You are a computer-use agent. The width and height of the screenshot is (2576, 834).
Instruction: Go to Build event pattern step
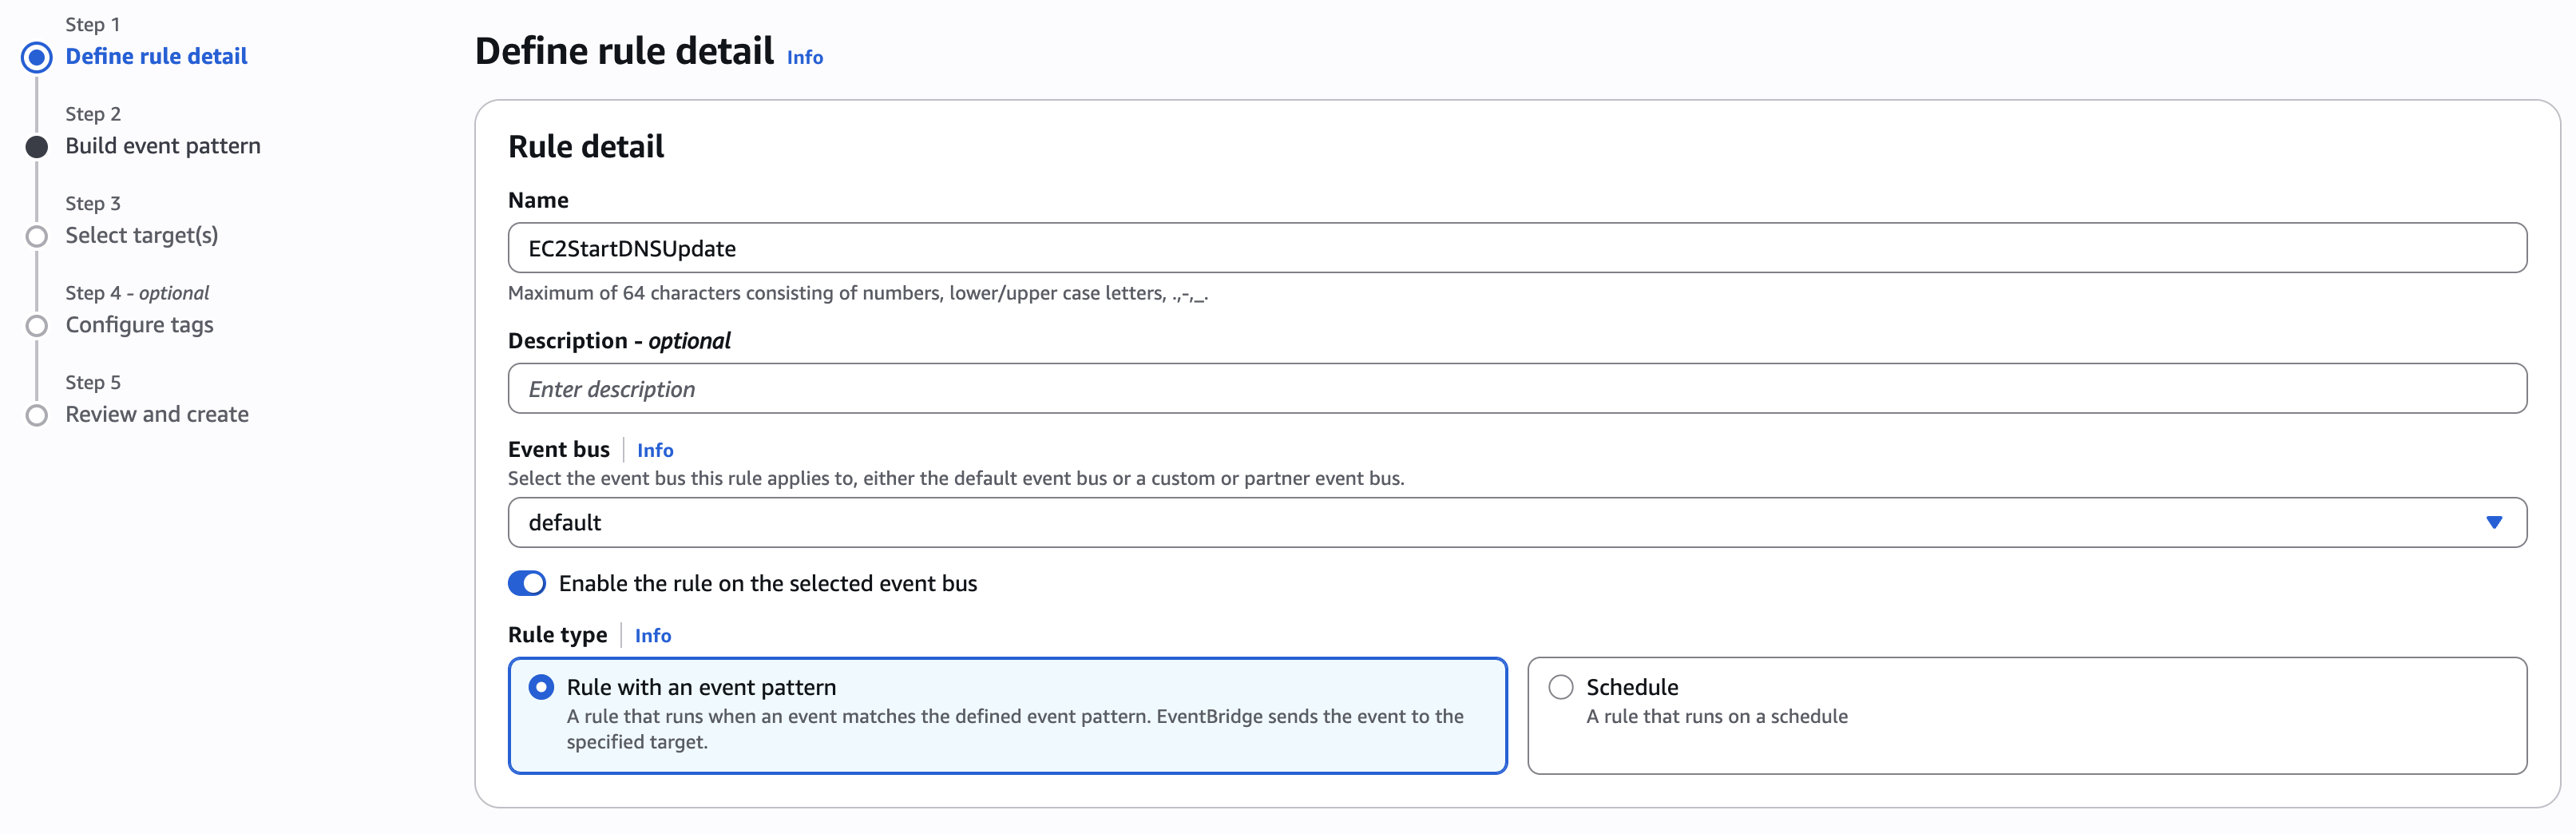point(163,146)
